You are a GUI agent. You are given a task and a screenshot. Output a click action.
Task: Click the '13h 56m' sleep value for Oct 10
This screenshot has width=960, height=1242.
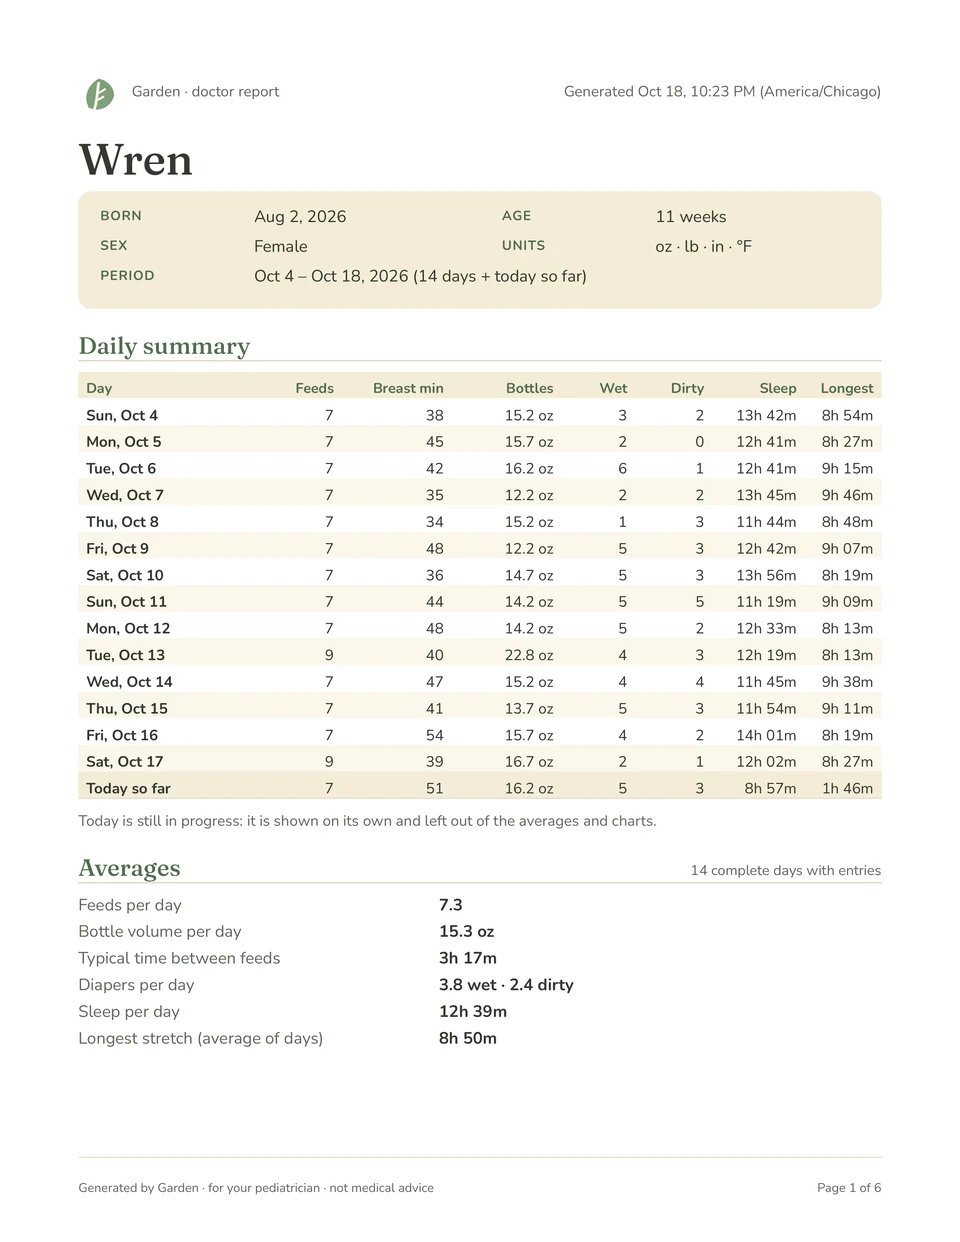[767, 575]
